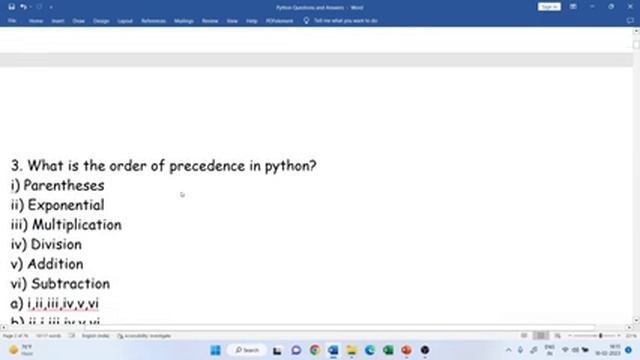This screenshot has width=640, height=360.
Task: Switch to Print Layout view icon
Action: [x=541, y=336]
